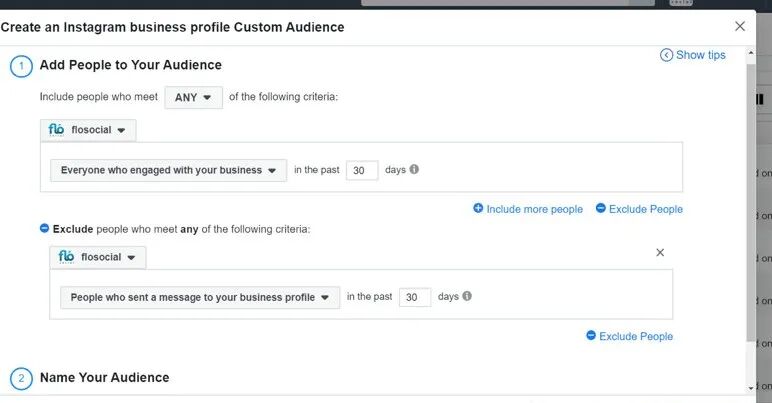
Task: Click step 1 circle number icon
Action: [x=21, y=66]
